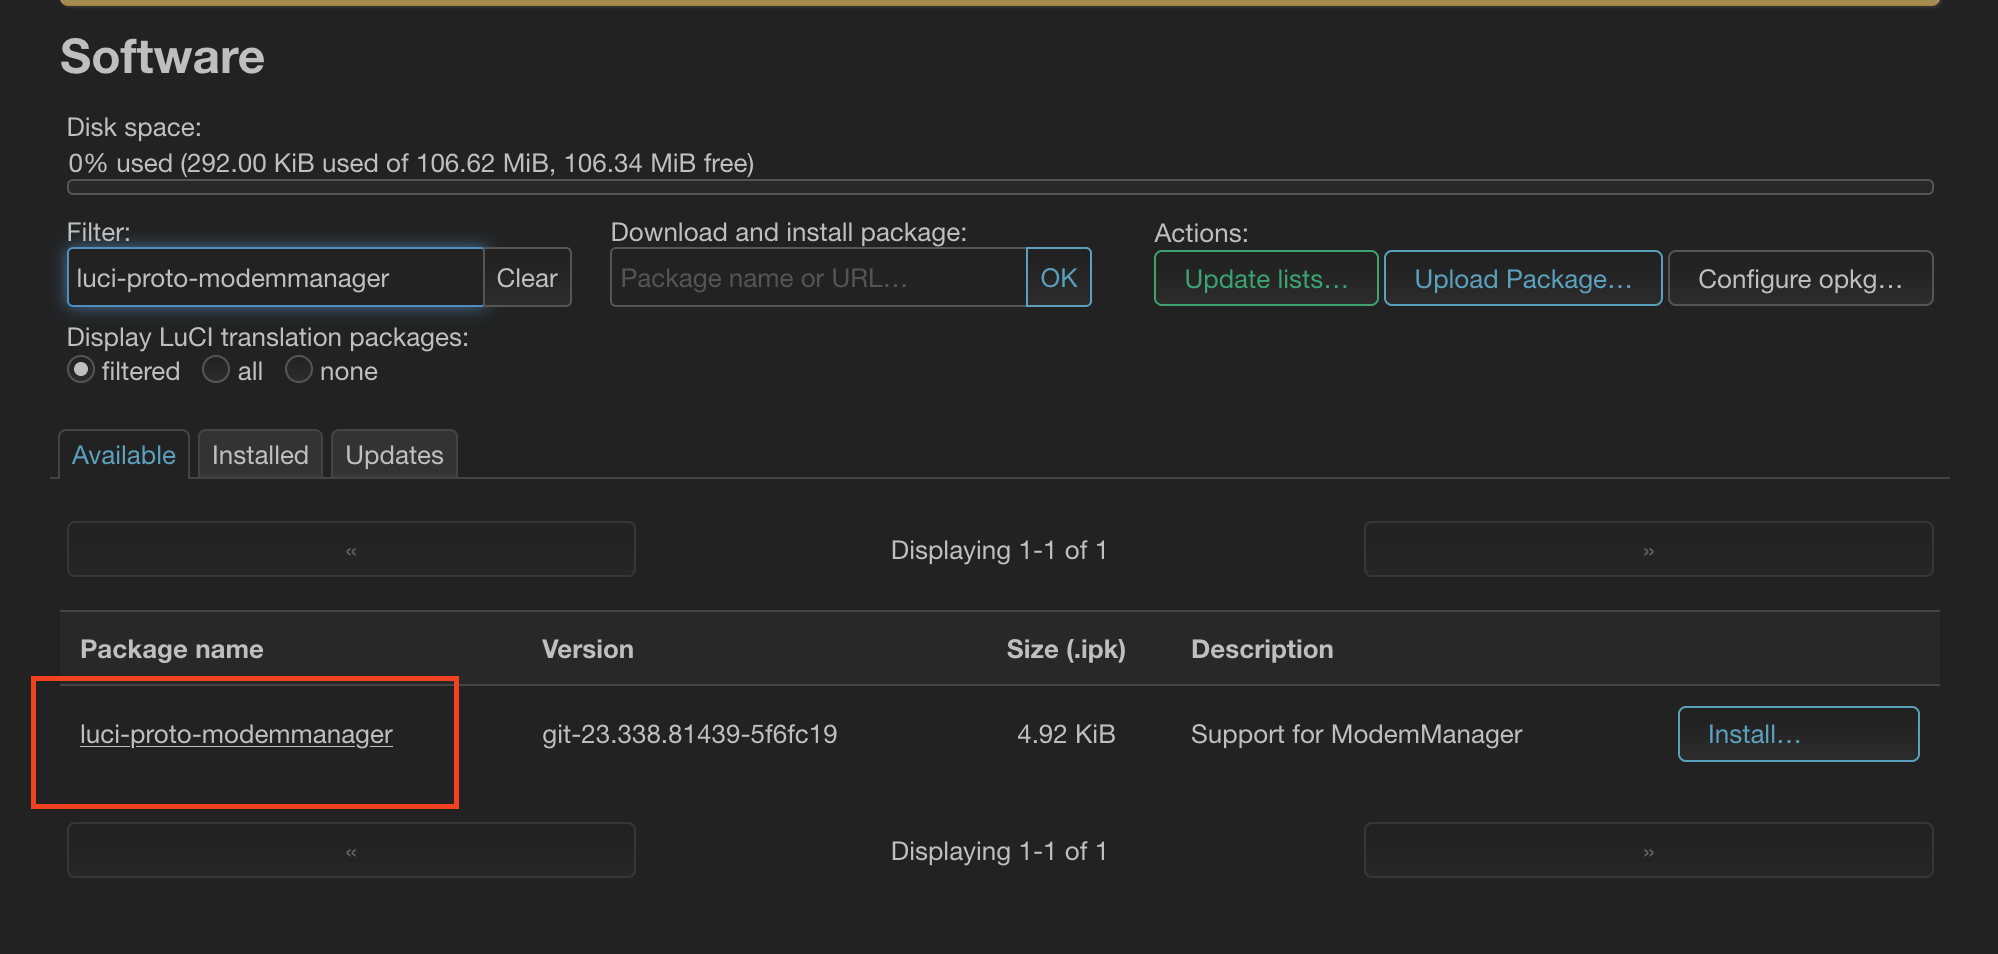Click OK to download the package

1058,278
